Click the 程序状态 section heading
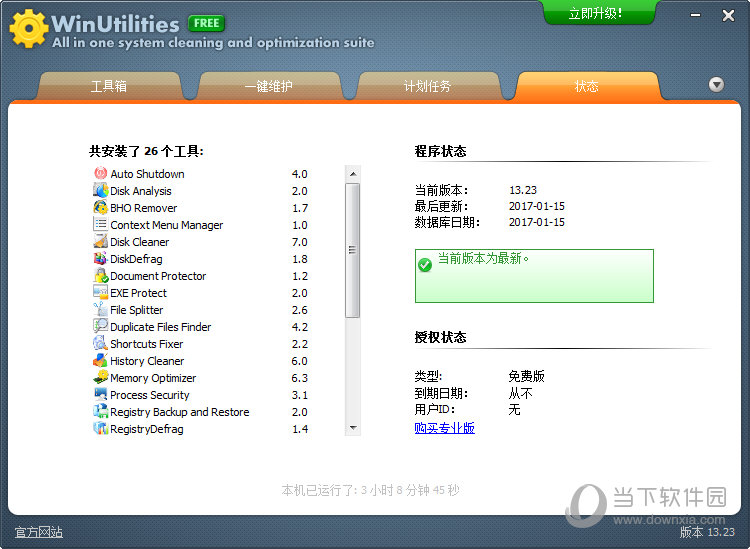The width and height of the screenshot is (750, 549). (440, 151)
